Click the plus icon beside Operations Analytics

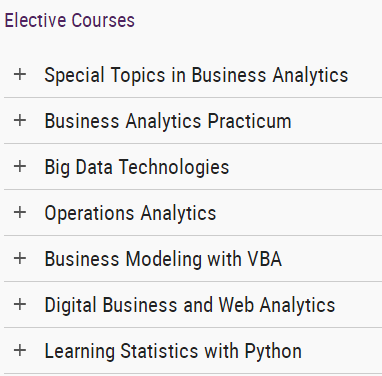(x=20, y=212)
